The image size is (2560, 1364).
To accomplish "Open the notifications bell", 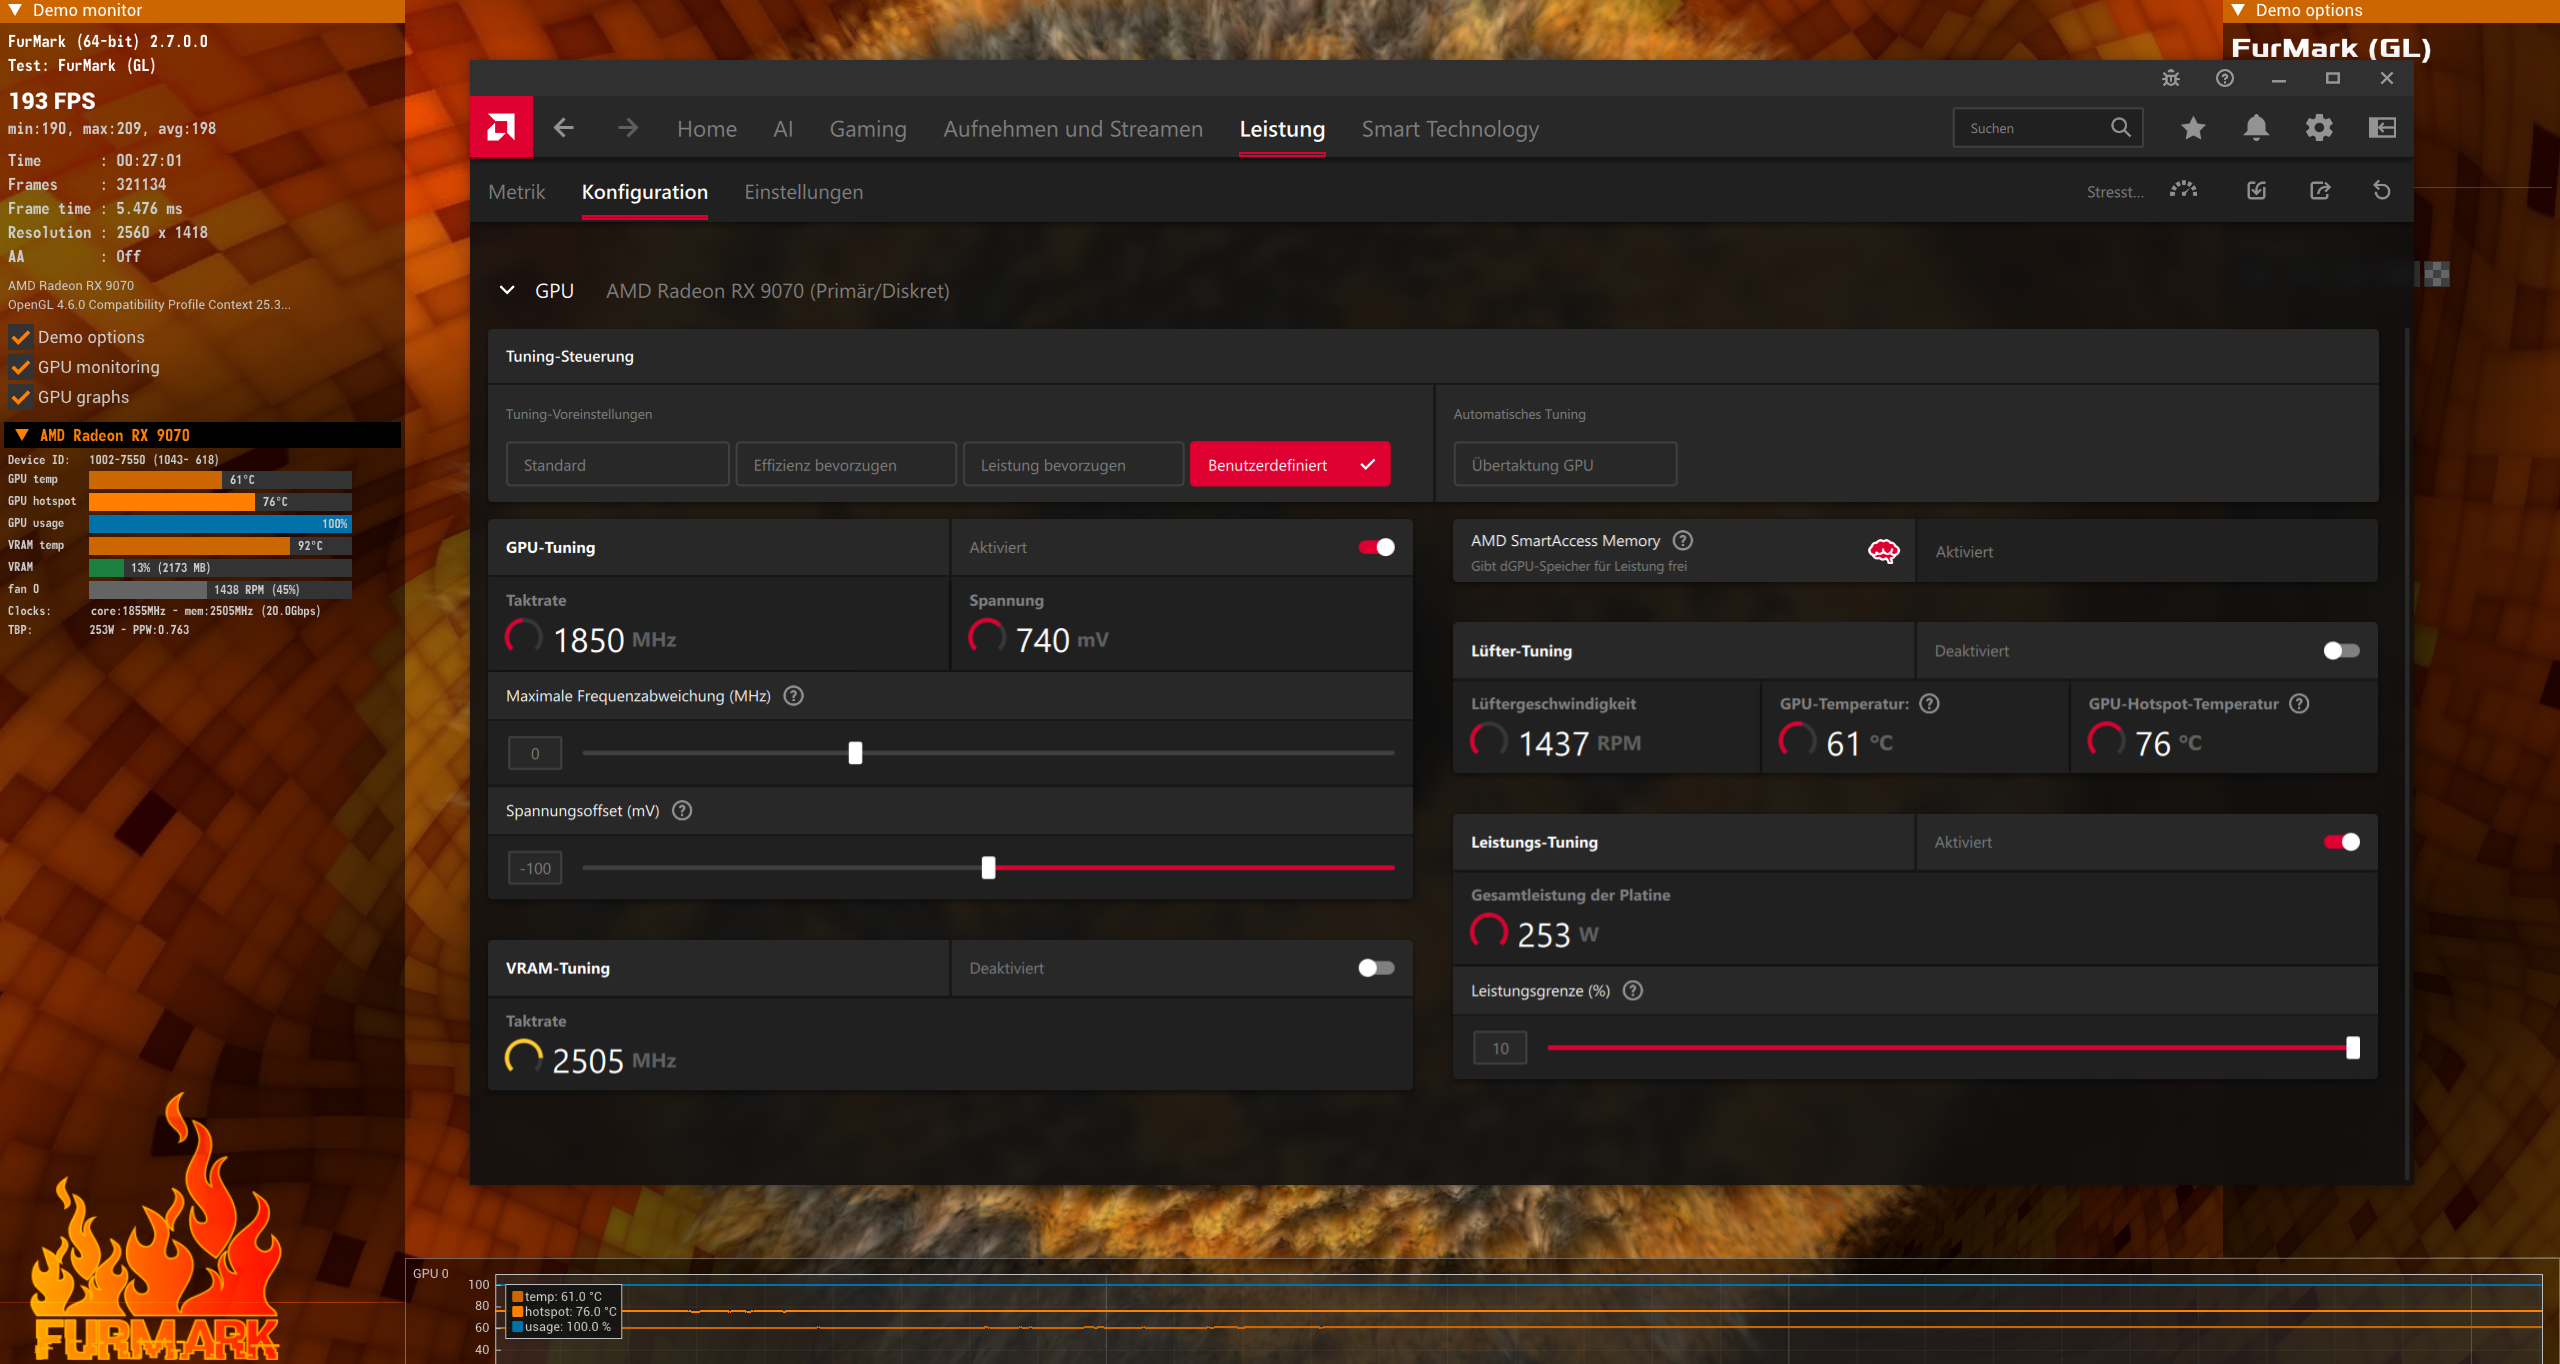I will [2256, 128].
